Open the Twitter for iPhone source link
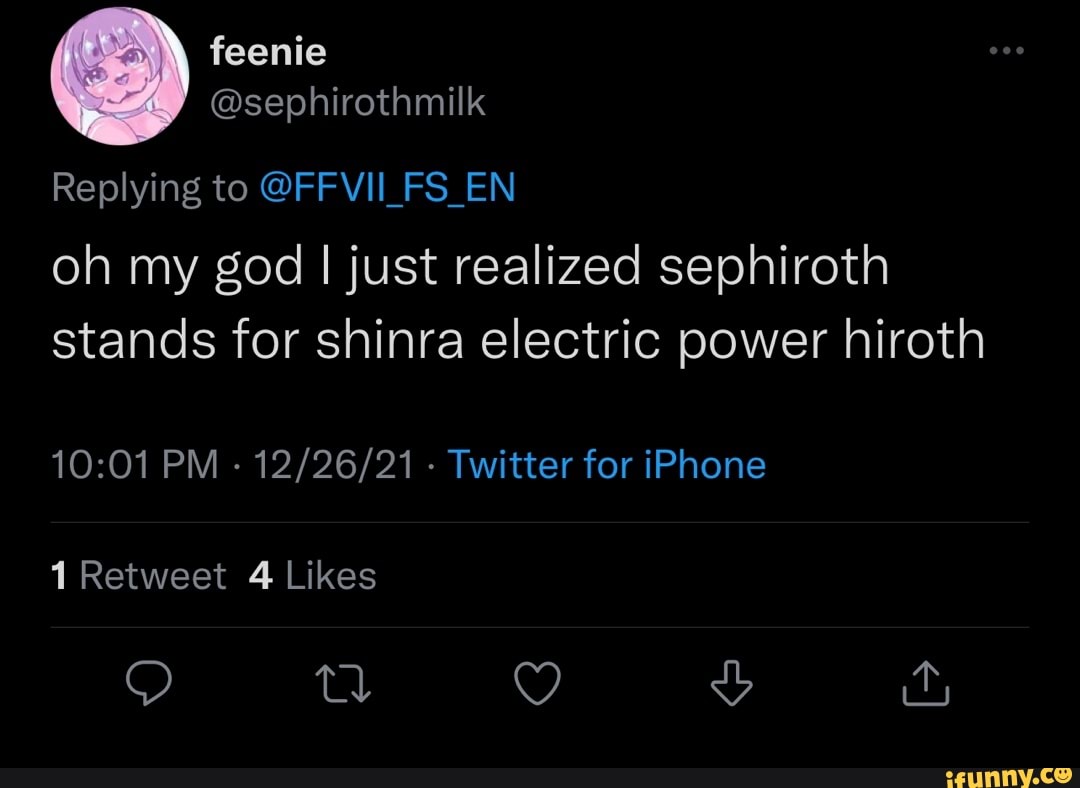The image size is (1080, 788). point(606,465)
